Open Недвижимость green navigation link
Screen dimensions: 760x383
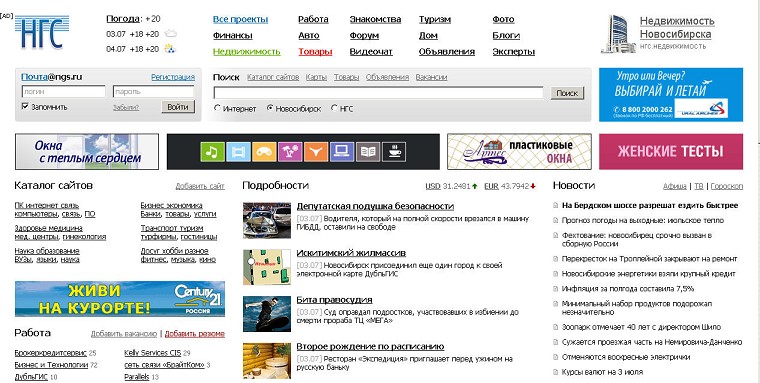point(247,51)
